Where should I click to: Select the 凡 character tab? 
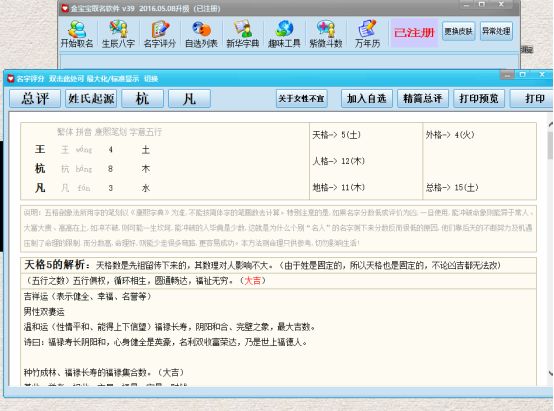coord(189,99)
